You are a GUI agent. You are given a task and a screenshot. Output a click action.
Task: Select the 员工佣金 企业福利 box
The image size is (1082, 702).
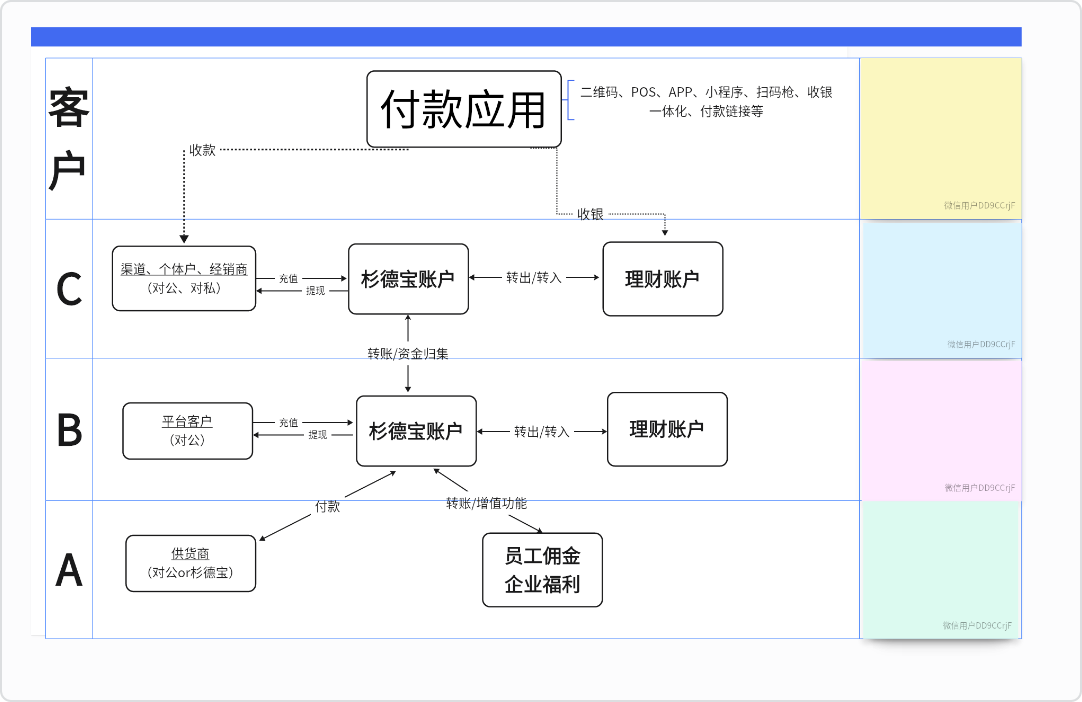point(542,570)
